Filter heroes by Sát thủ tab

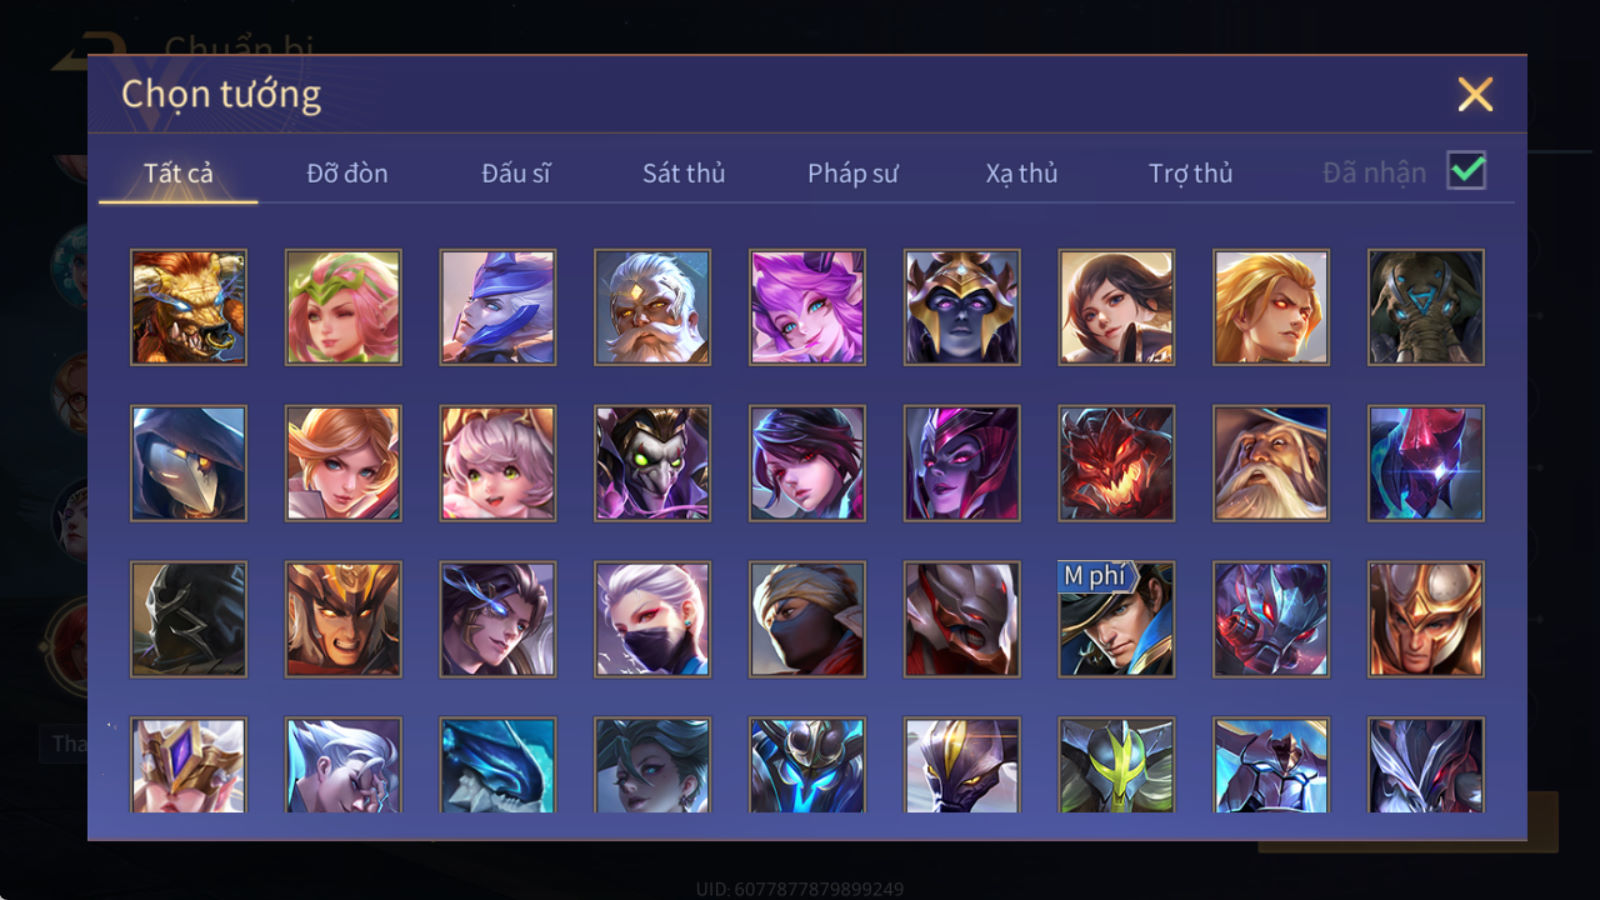tap(684, 173)
